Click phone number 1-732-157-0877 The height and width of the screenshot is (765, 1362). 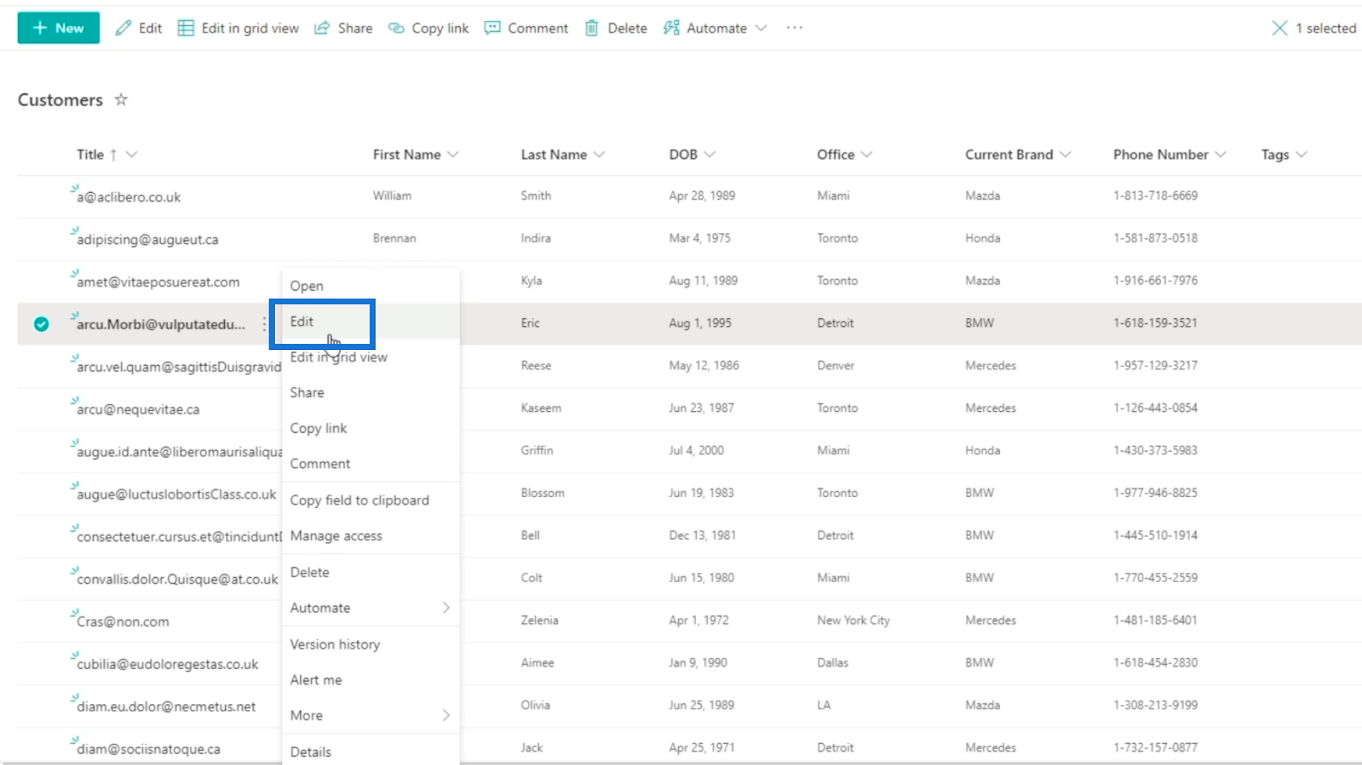coord(1155,747)
